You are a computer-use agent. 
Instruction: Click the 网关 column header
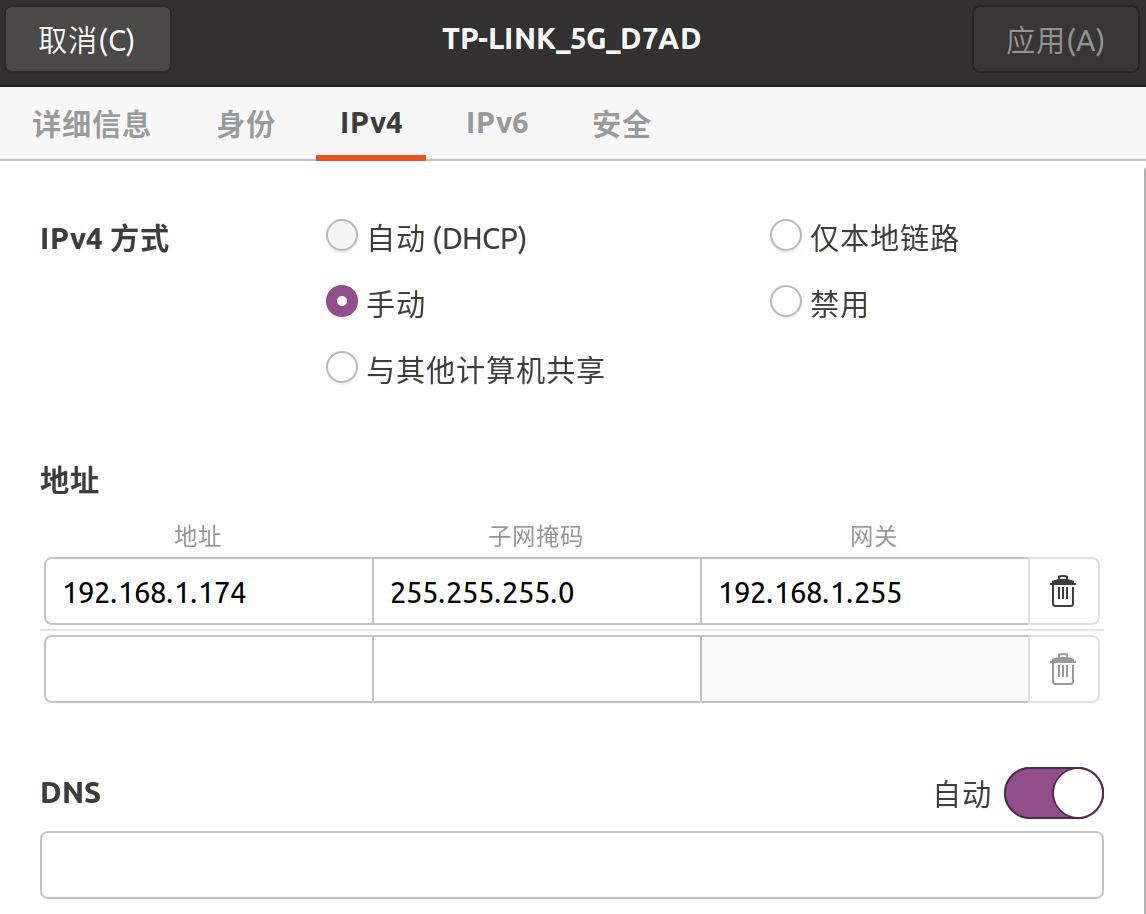coord(873,536)
